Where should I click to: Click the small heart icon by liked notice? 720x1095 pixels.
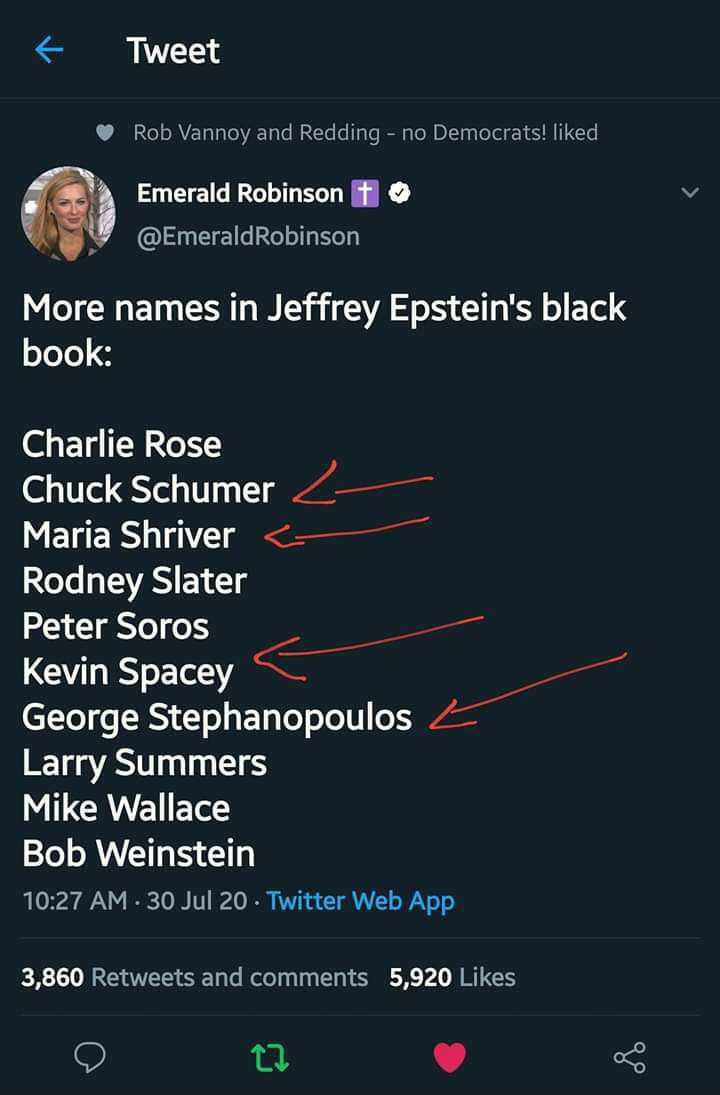tap(105, 133)
